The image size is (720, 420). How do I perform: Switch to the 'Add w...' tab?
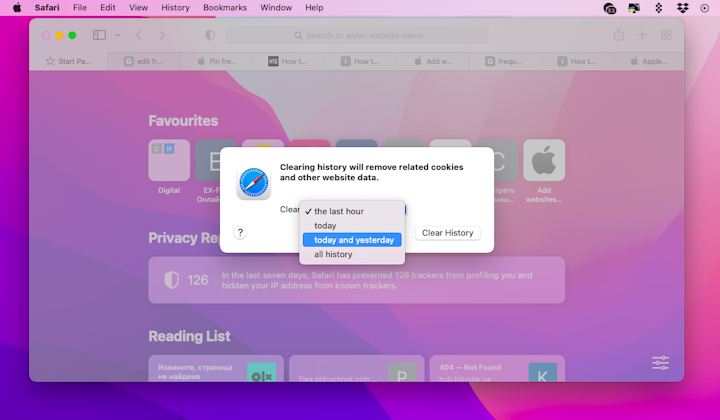(x=433, y=61)
